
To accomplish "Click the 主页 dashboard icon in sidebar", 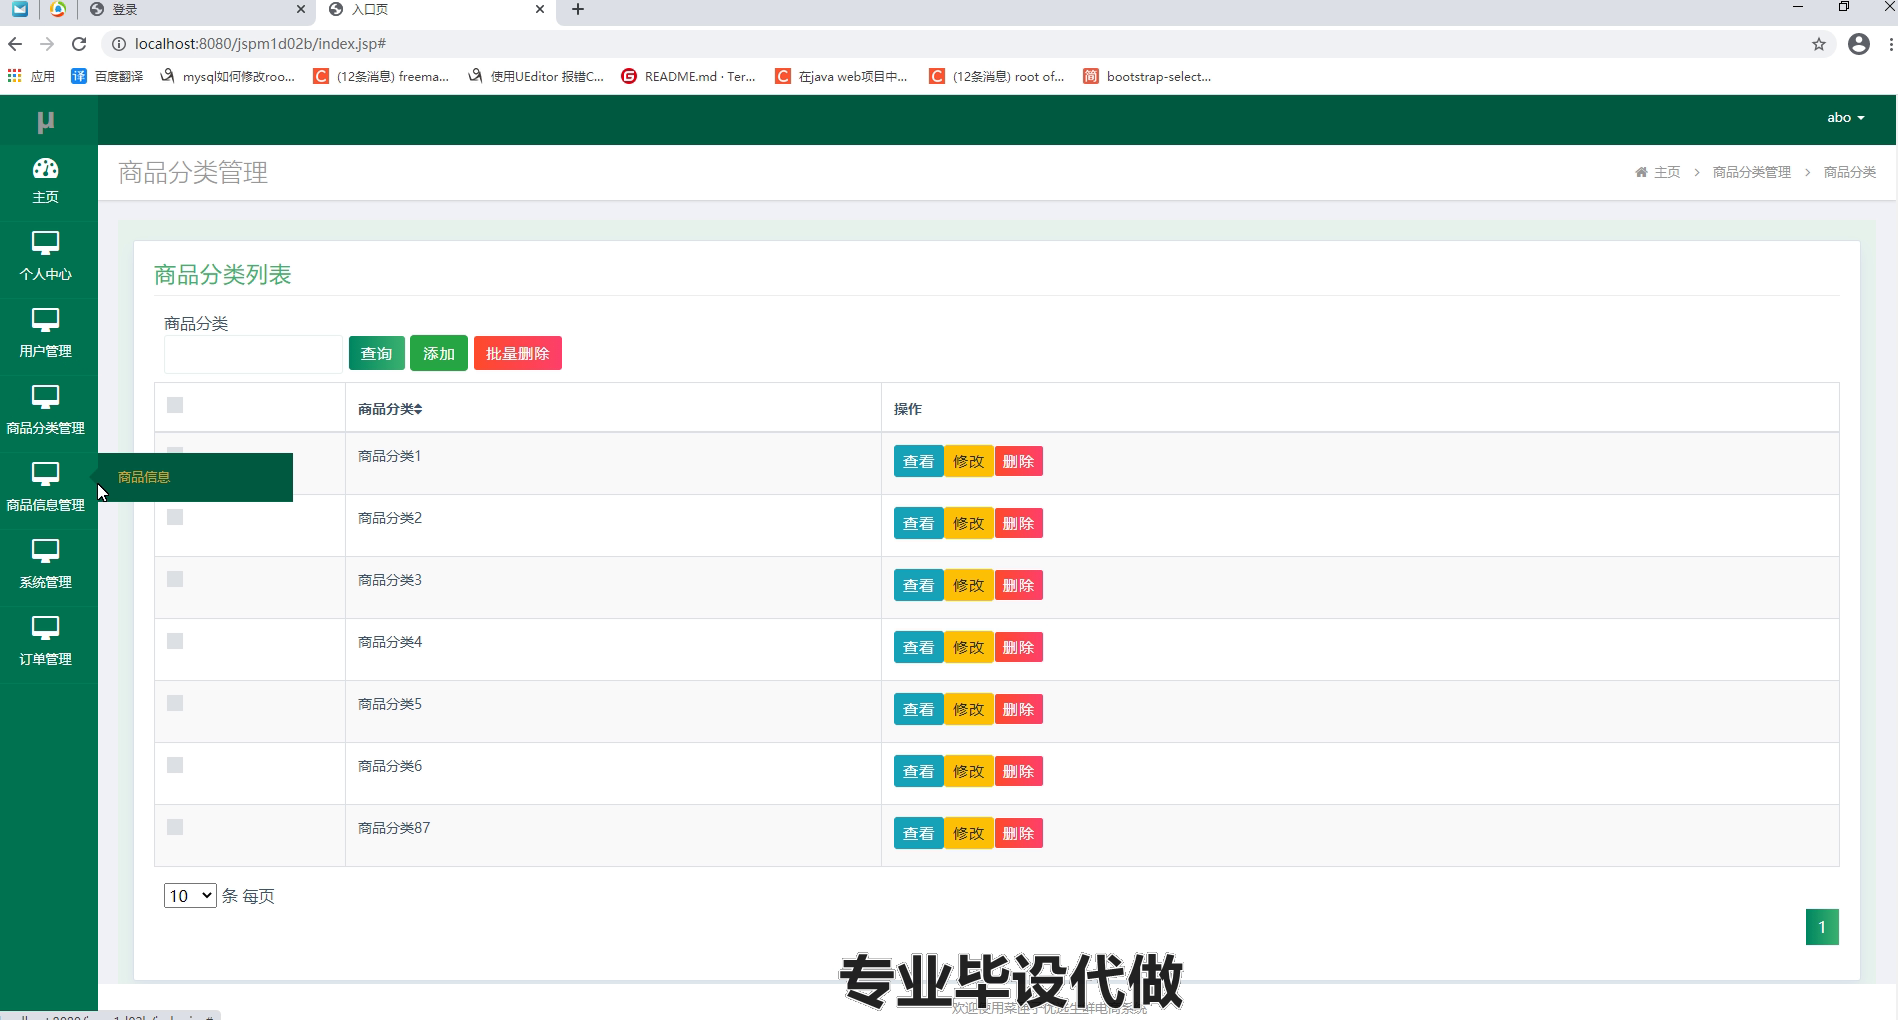I will click(x=45, y=168).
